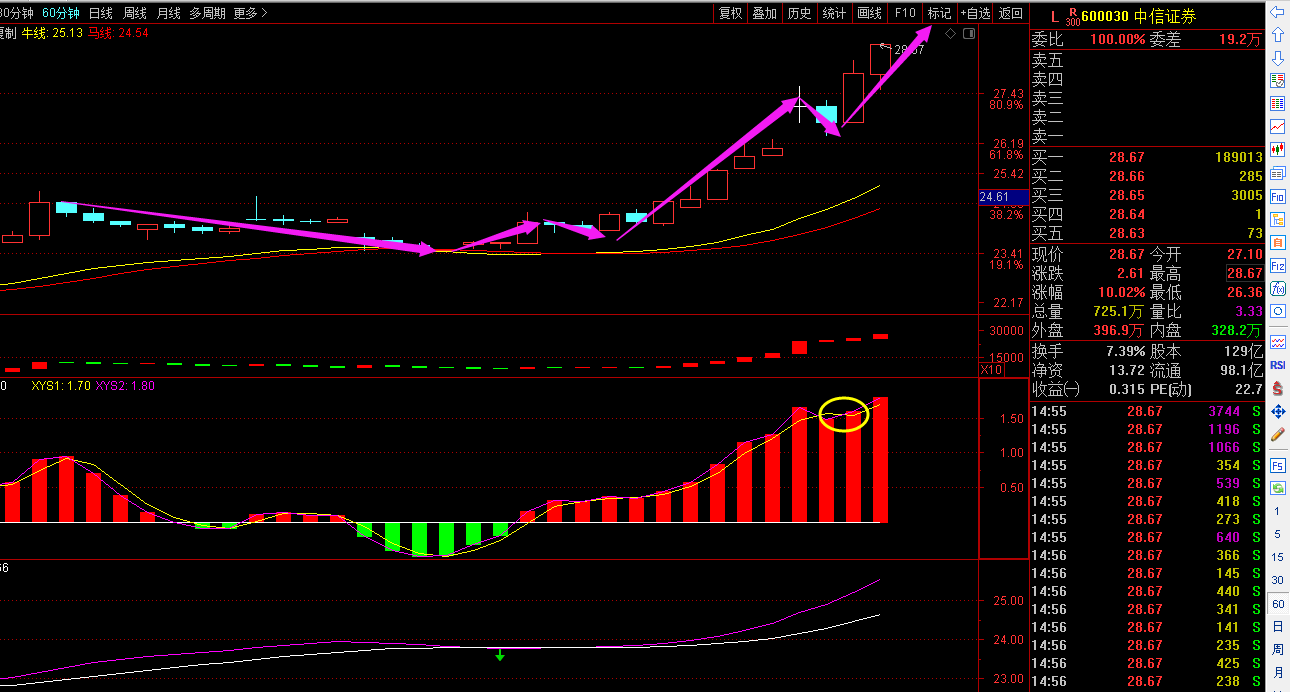Open the quote list icon with clock
This screenshot has width=1290, height=692.
coord(1278,80)
